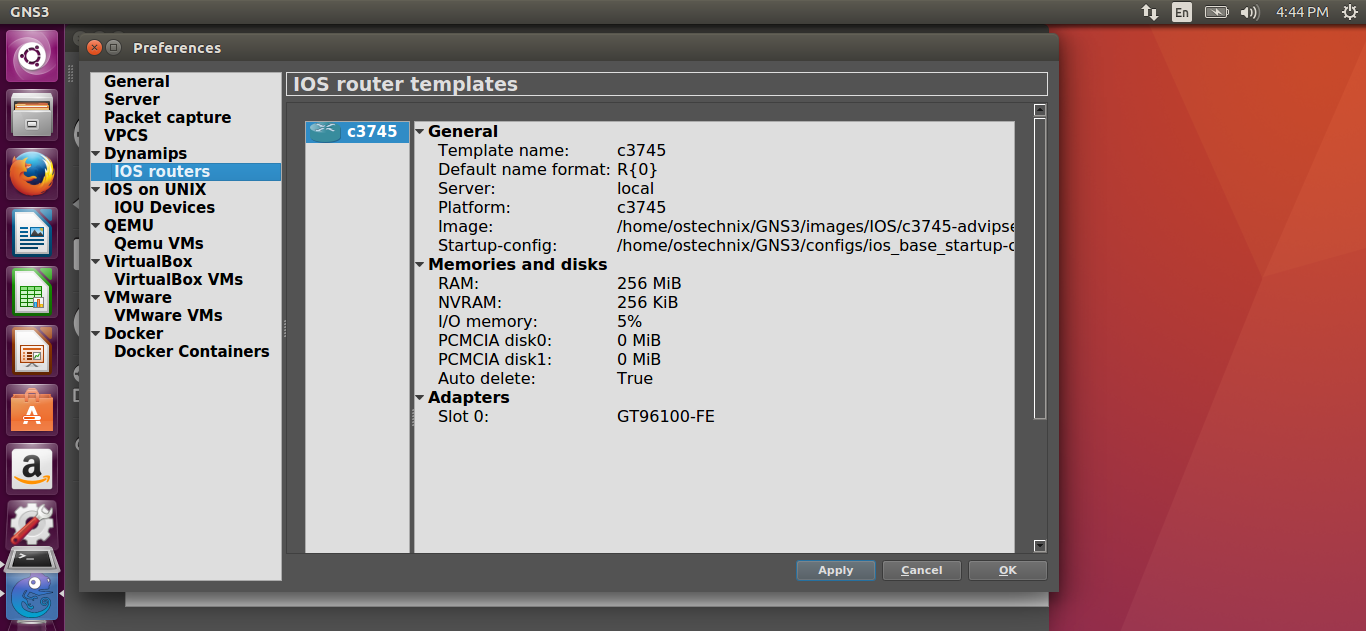The width and height of the screenshot is (1366, 631).
Task: Click the GNS3 chameleon icon in launcher
Action: [x=33, y=596]
